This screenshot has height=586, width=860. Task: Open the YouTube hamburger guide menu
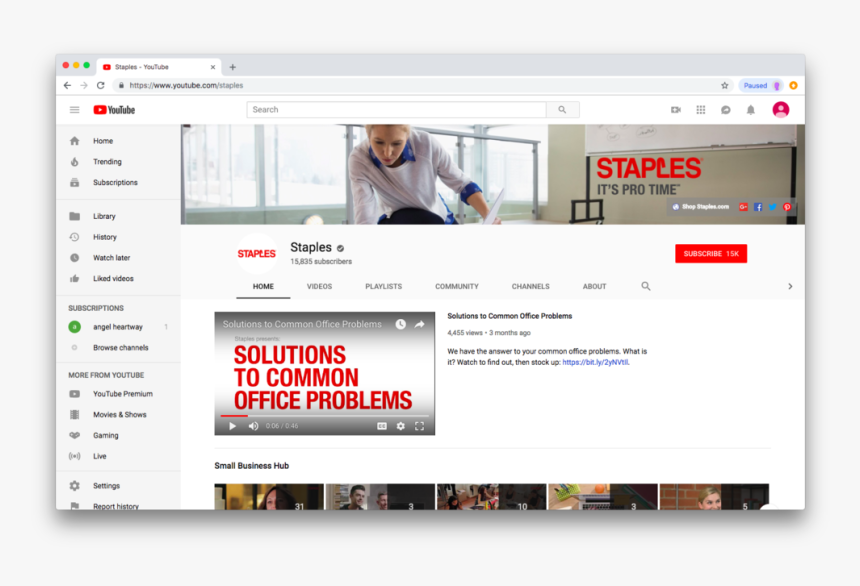click(x=75, y=110)
